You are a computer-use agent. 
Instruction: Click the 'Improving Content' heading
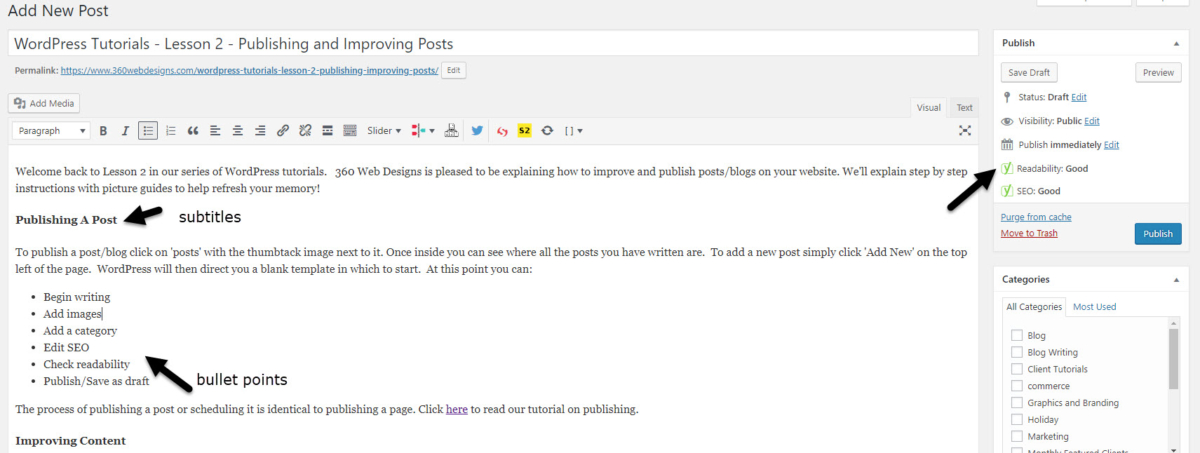[70, 440]
